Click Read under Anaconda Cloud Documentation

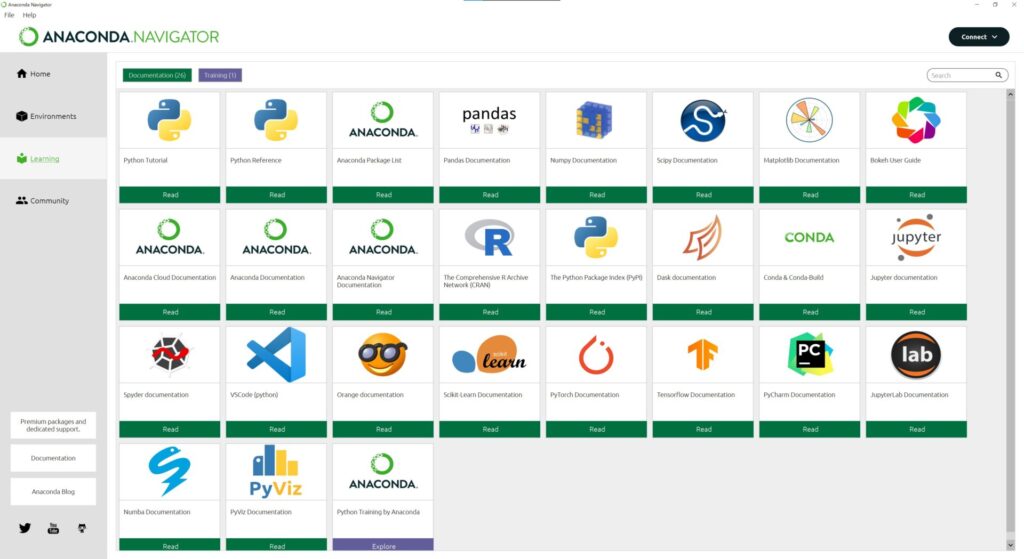tap(170, 312)
